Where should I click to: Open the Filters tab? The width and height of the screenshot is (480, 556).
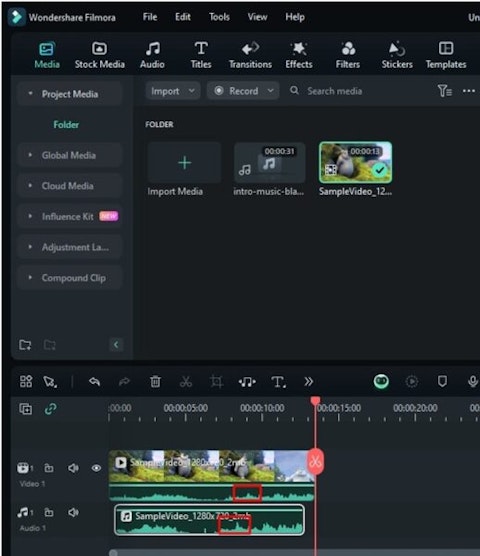tap(348, 55)
